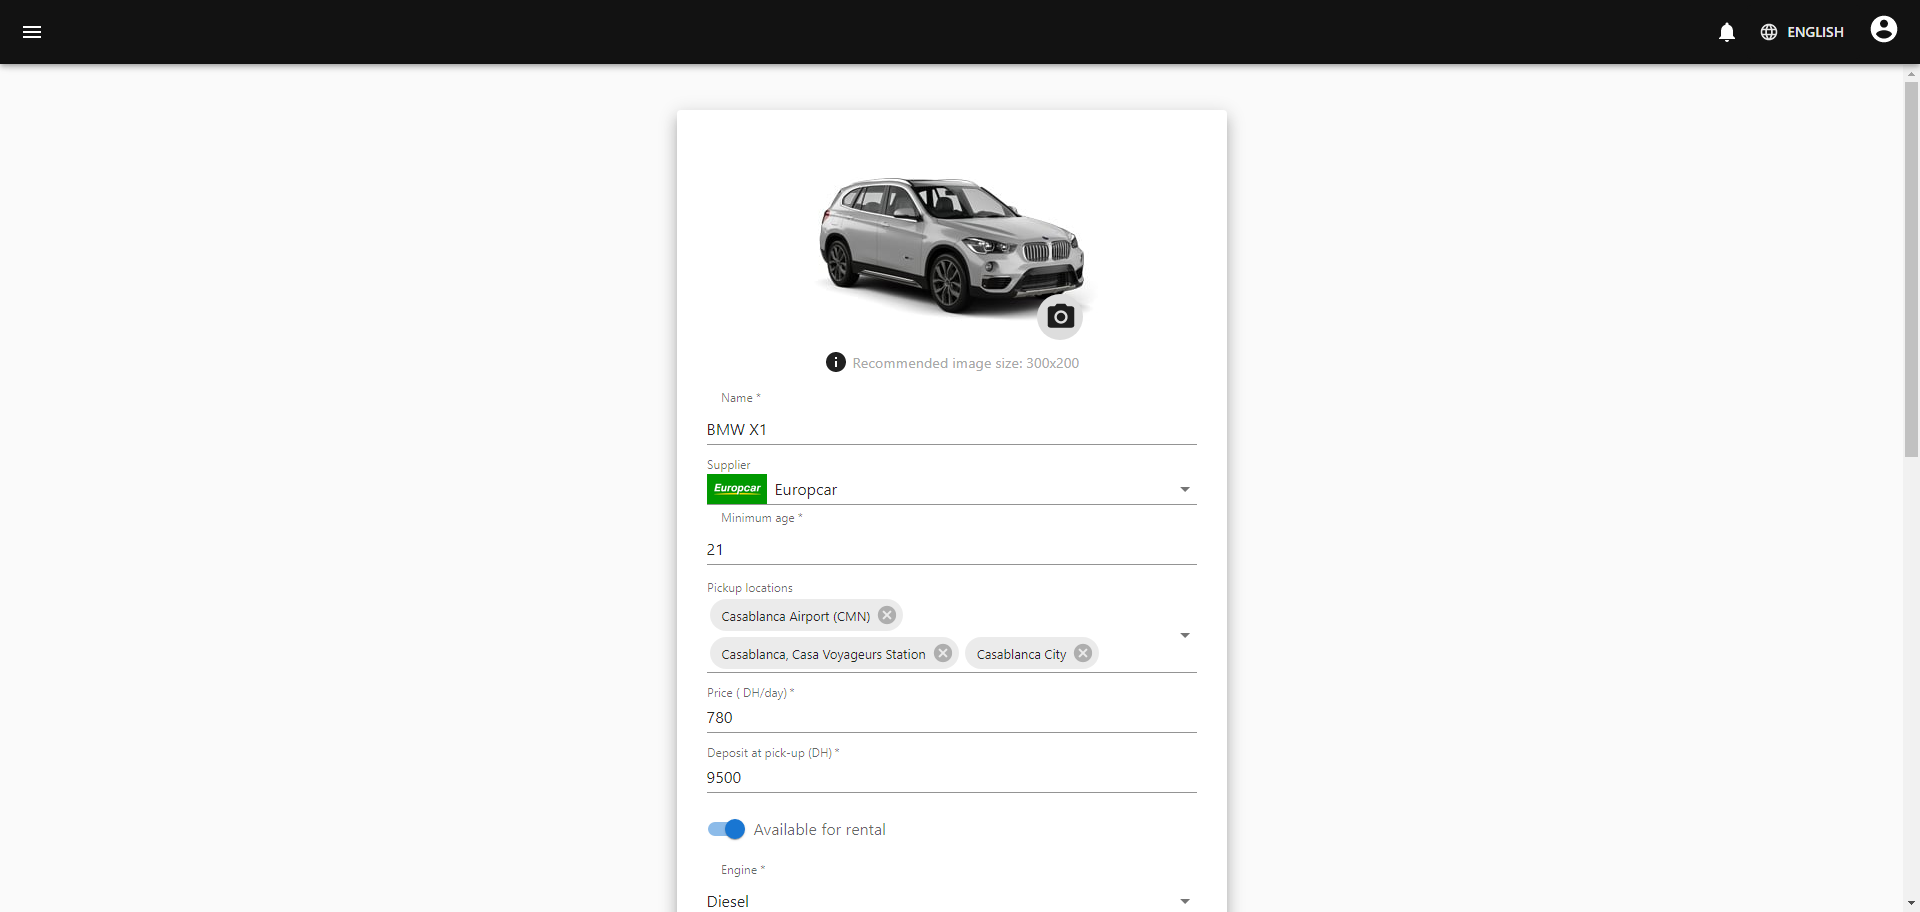Click the page vertical scrollbar thumb
The image size is (1920, 912).
(x=1911, y=270)
